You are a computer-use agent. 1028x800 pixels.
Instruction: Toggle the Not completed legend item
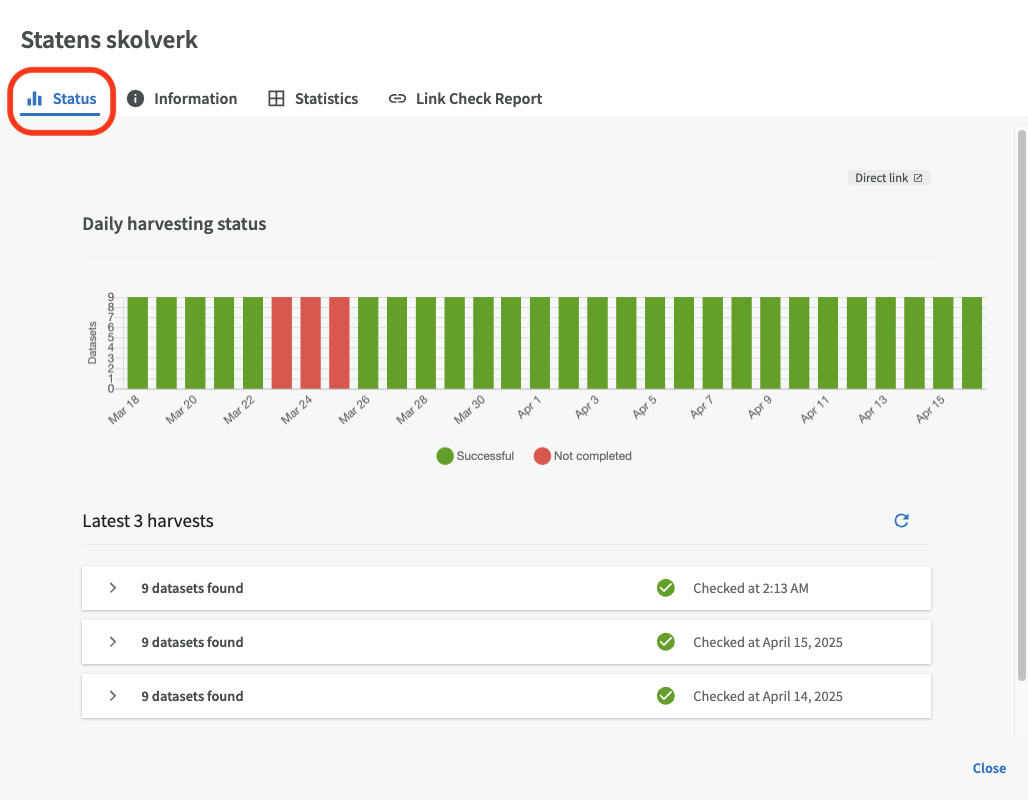pyautogui.click(x=583, y=456)
